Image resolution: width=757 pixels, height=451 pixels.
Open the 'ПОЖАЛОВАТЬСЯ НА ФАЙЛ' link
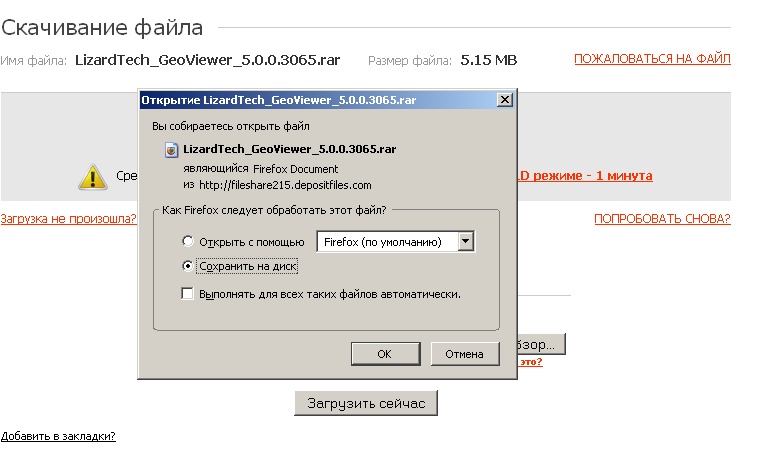coord(652,59)
